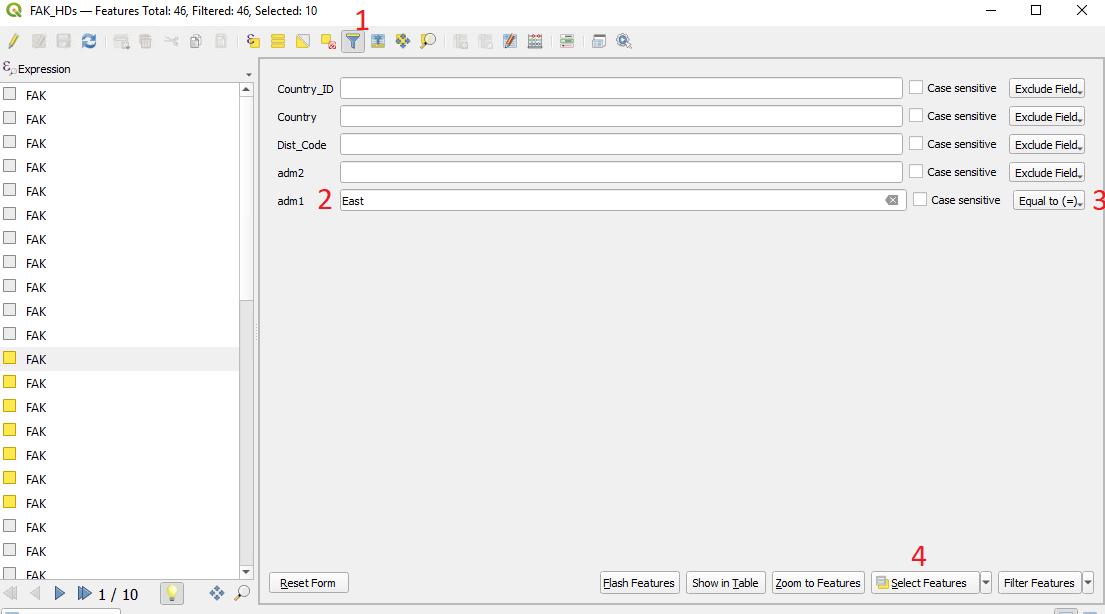1105x614 pixels.
Task: Jump to the last feature
Action: [x=85, y=594]
